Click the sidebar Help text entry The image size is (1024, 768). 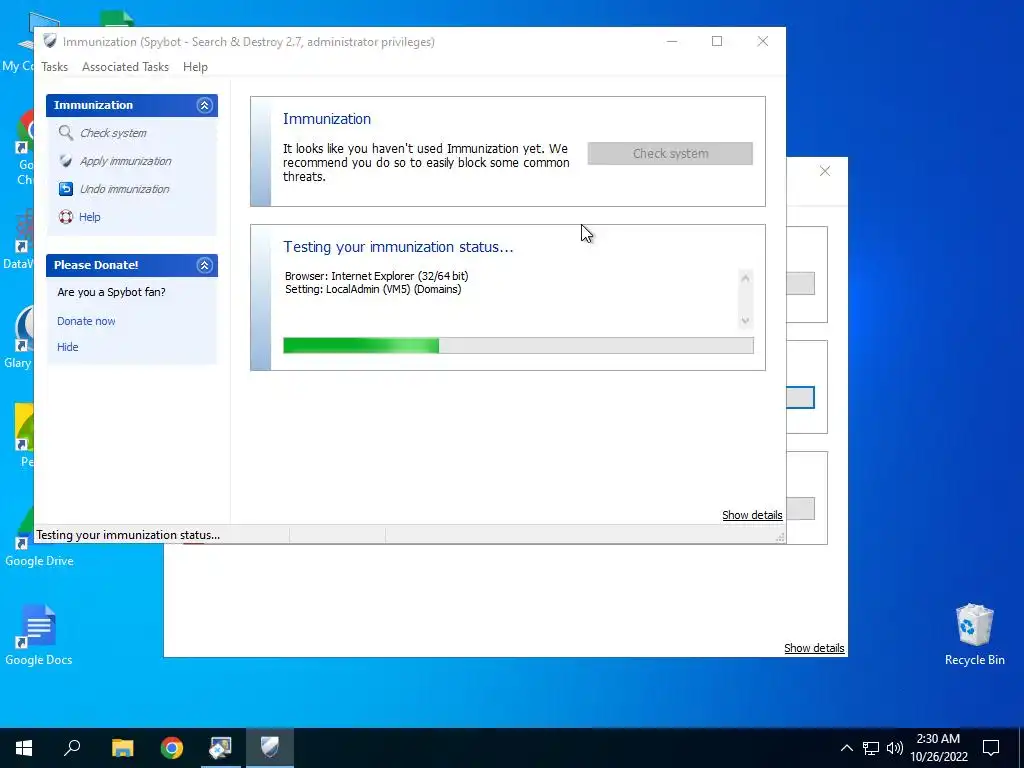89,217
